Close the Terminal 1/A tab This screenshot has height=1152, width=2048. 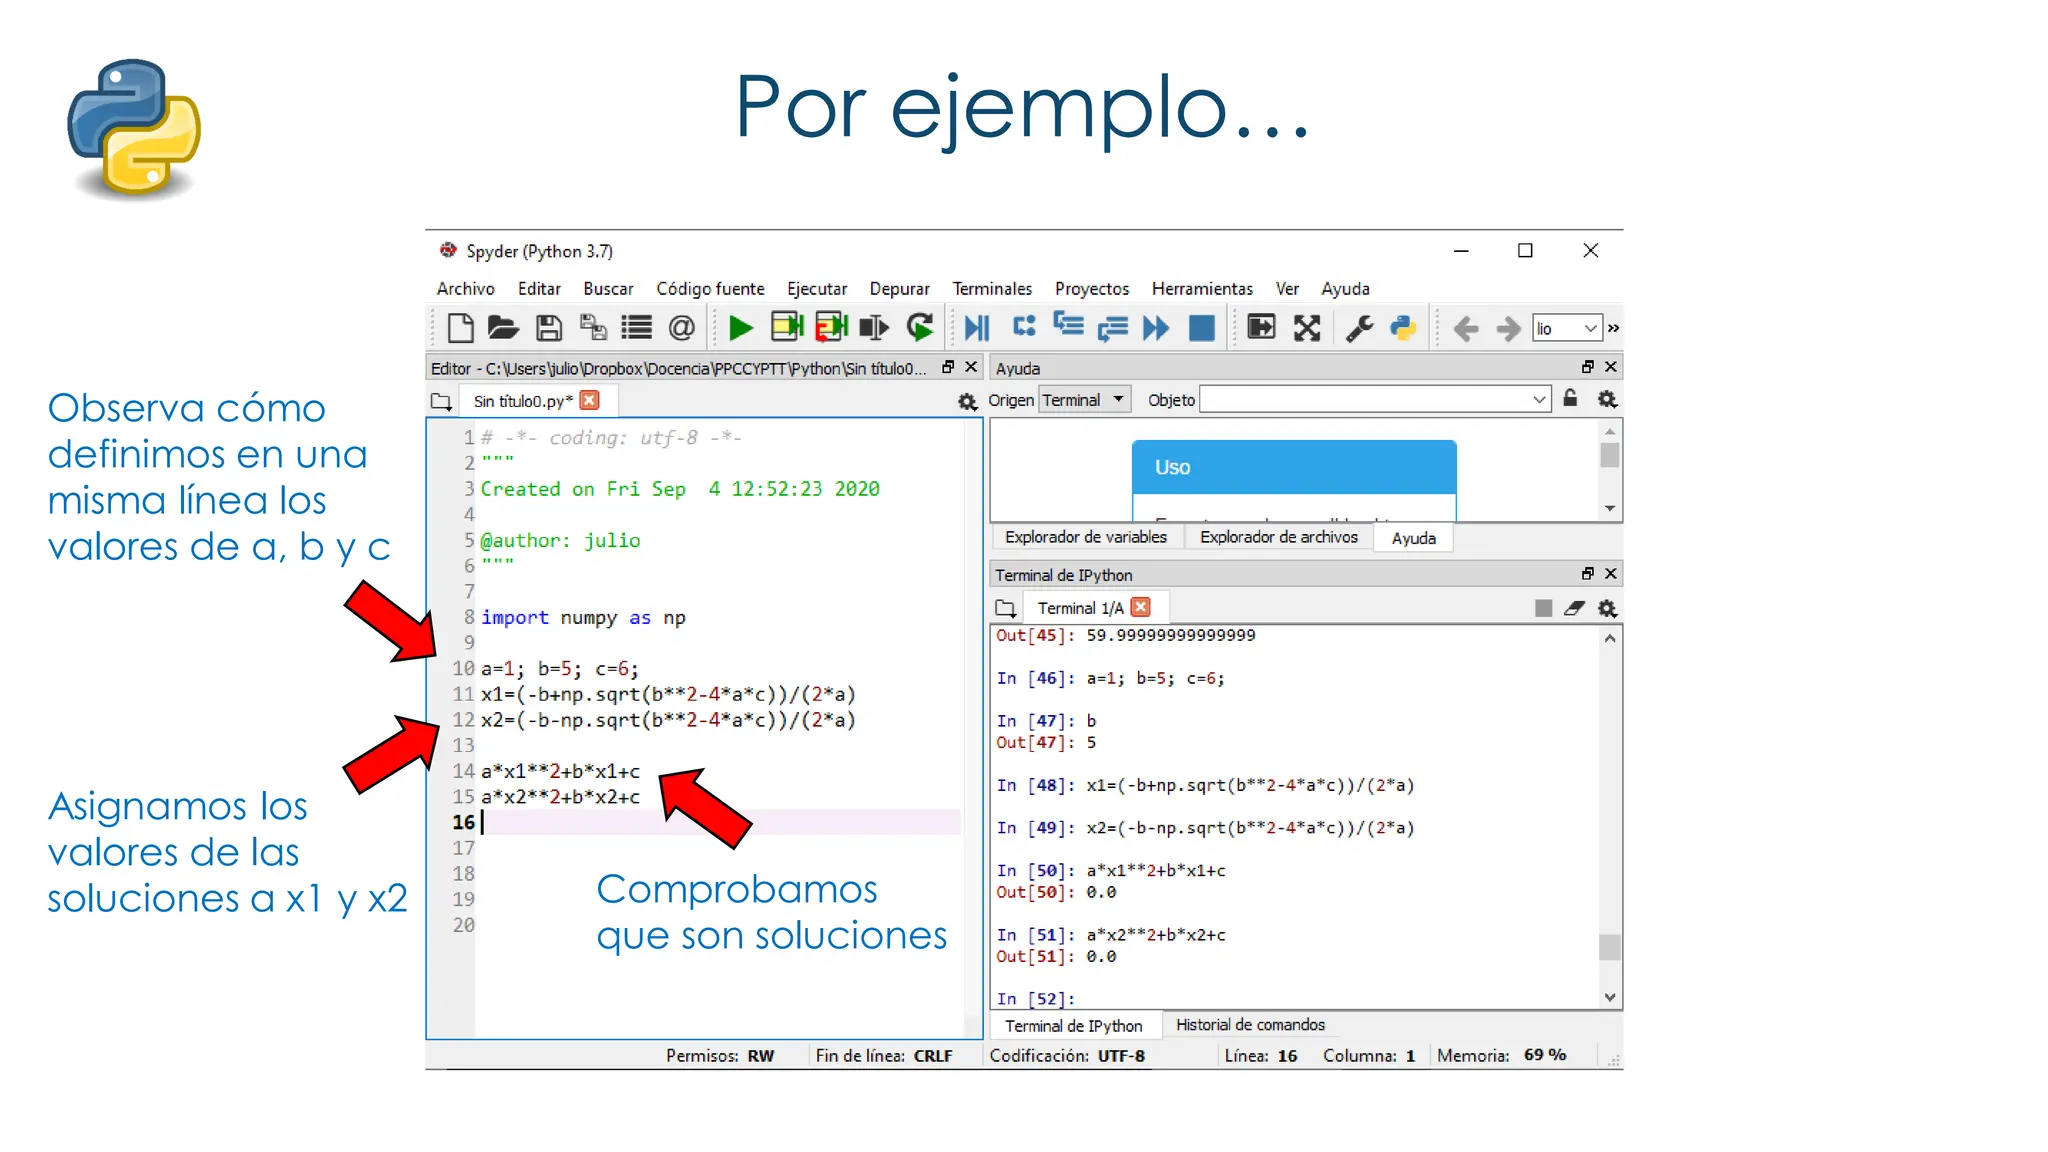1141,607
